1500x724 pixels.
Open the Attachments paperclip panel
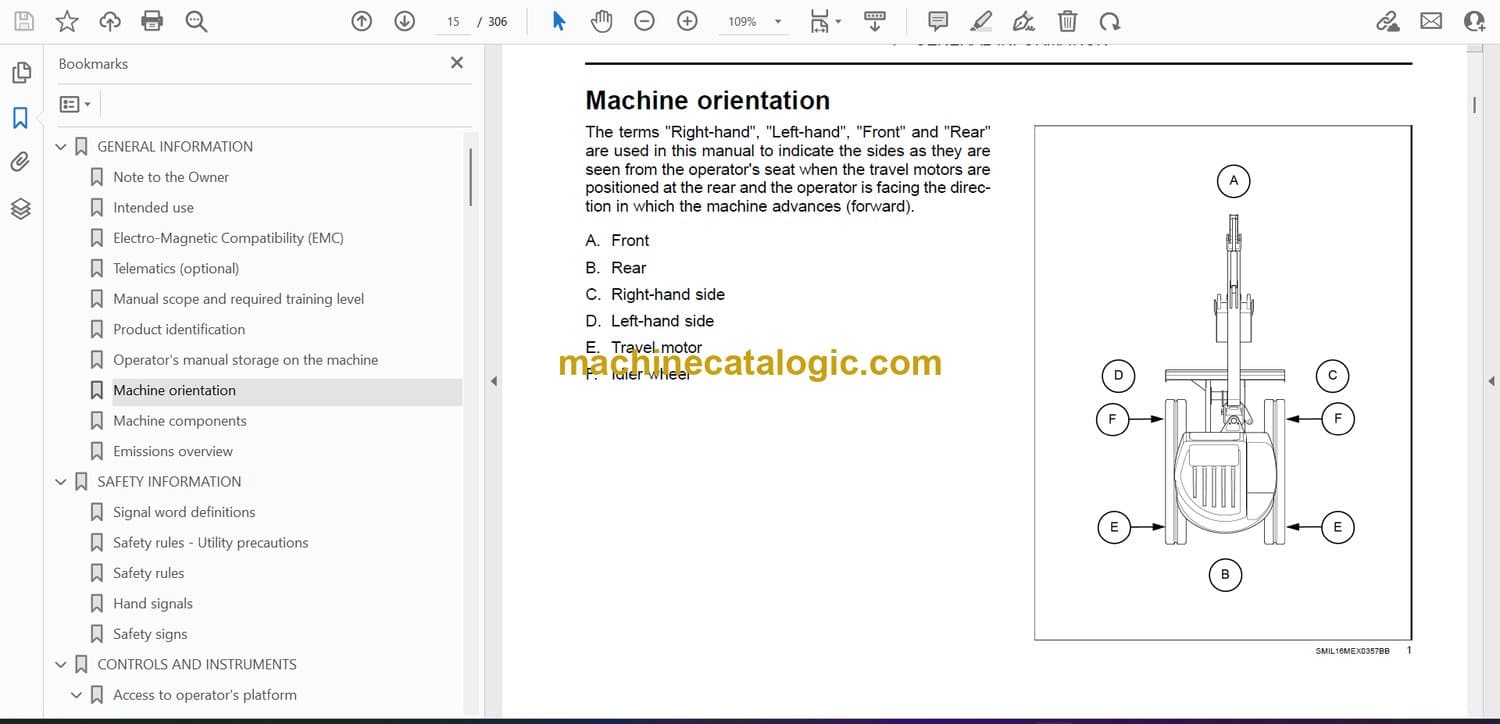coord(21,162)
